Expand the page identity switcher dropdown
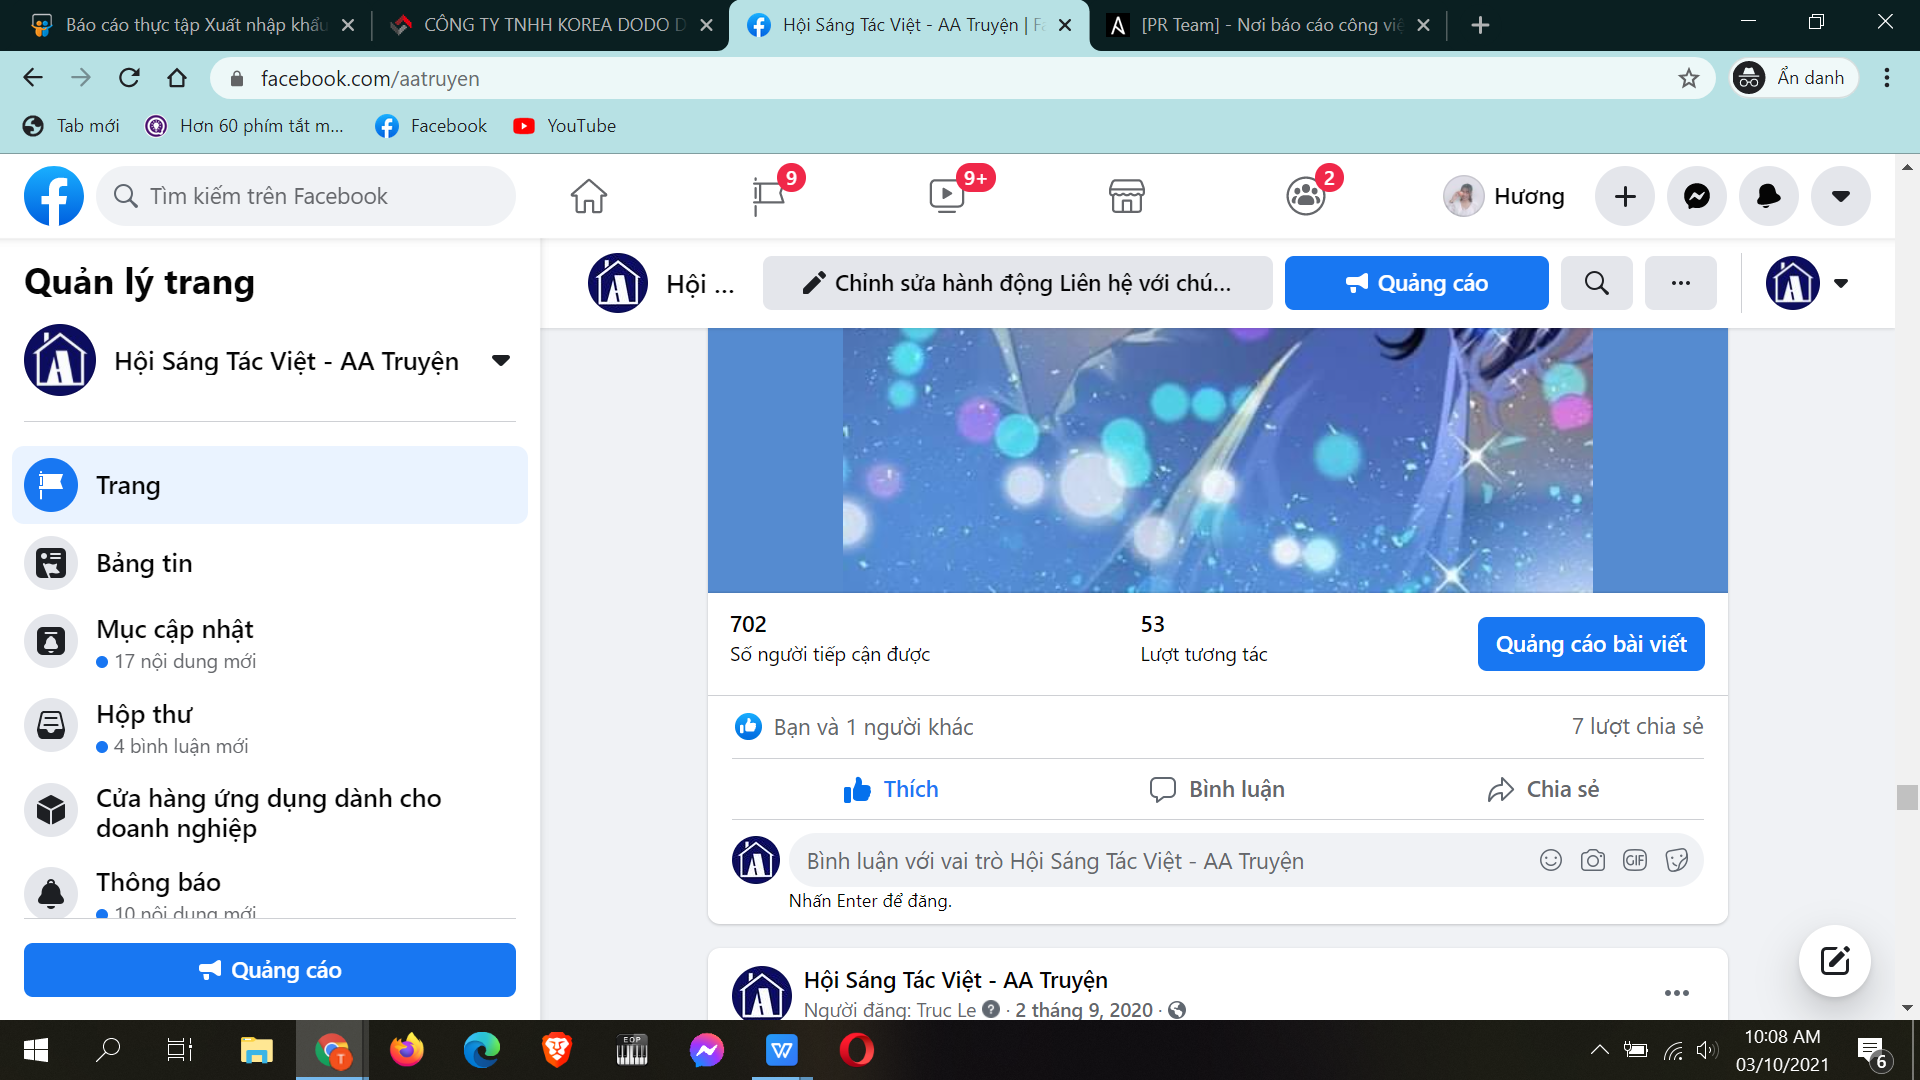Image resolution: width=1920 pixels, height=1080 pixels. pos(1841,283)
